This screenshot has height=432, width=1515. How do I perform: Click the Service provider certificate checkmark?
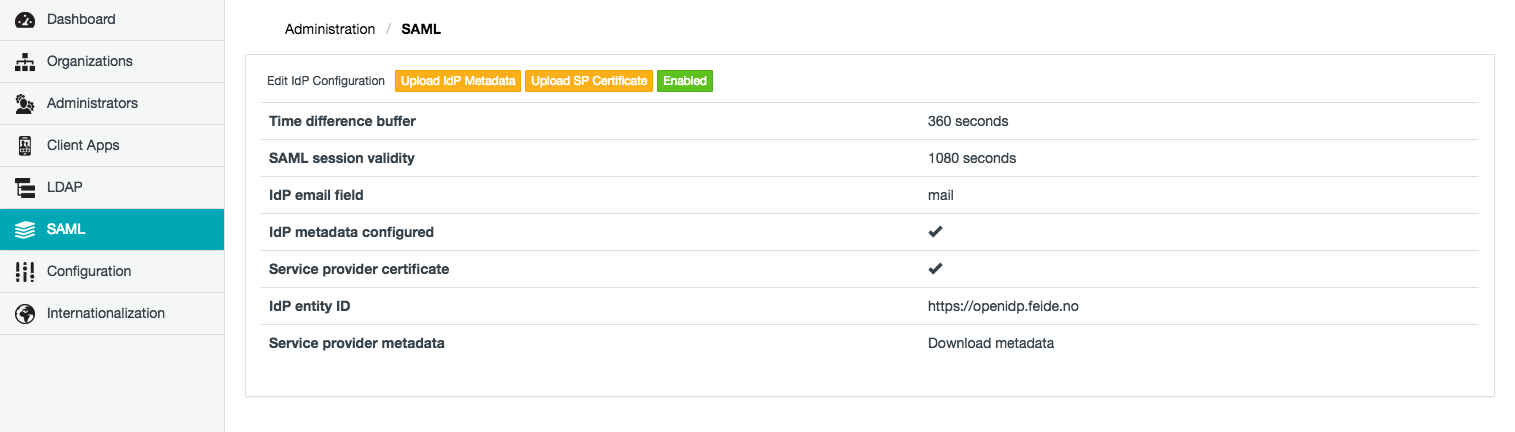click(935, 269)
